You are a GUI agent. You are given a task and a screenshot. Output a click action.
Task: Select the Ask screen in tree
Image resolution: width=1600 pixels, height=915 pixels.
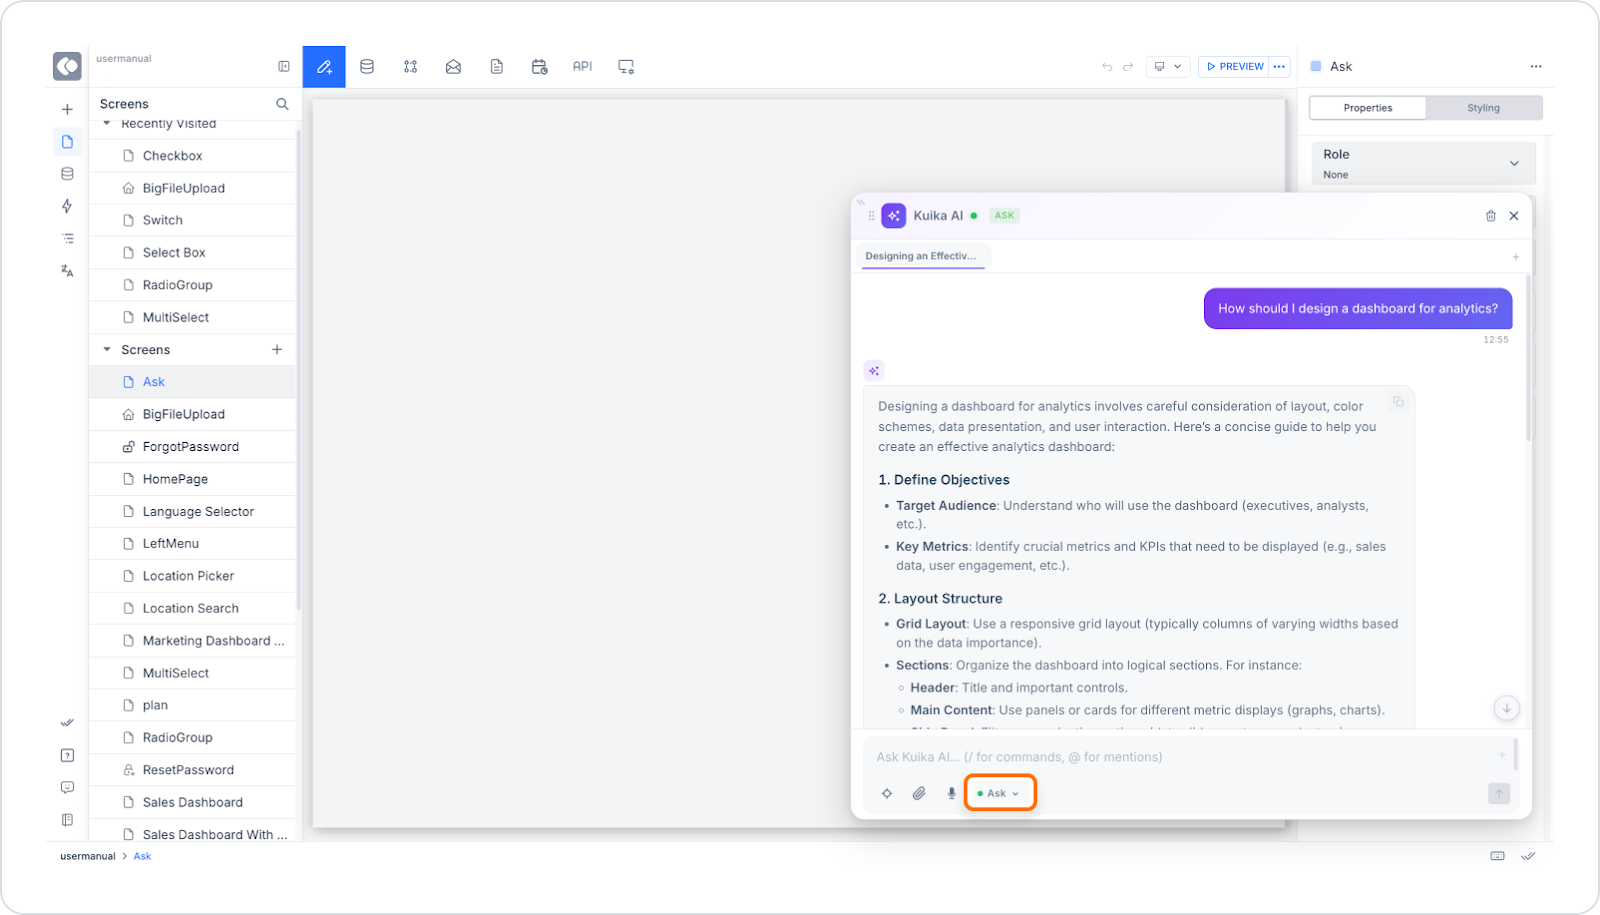tap(192, 382)
